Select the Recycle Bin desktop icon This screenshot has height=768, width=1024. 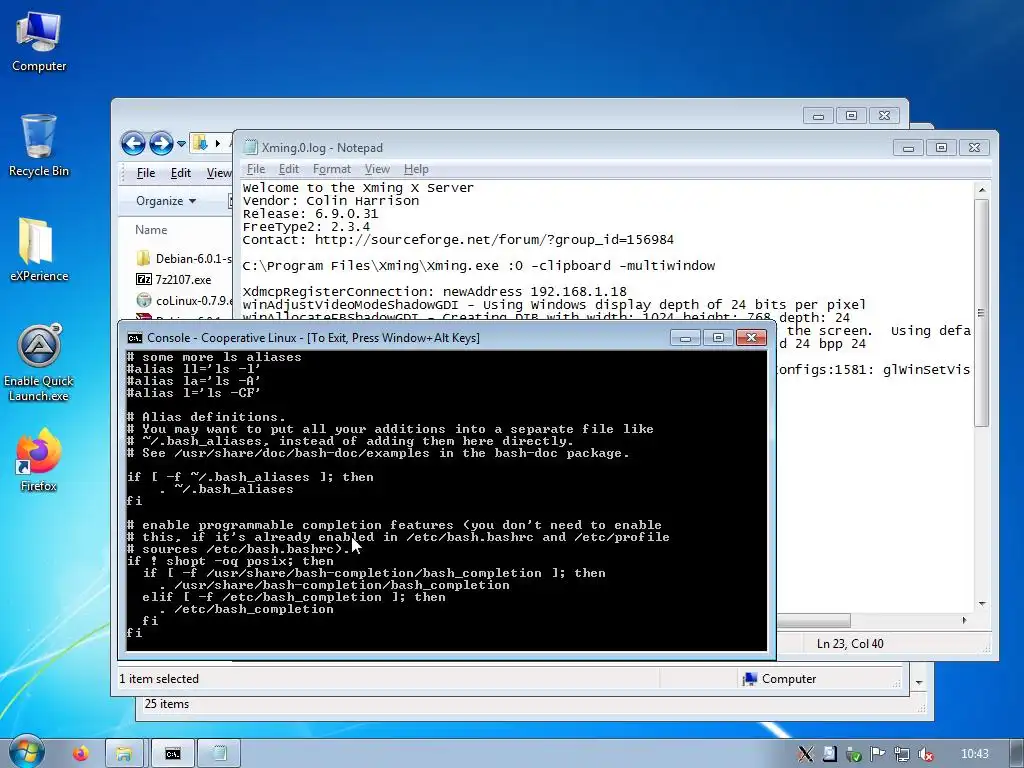pyautogui.click(x=39, y=145)
